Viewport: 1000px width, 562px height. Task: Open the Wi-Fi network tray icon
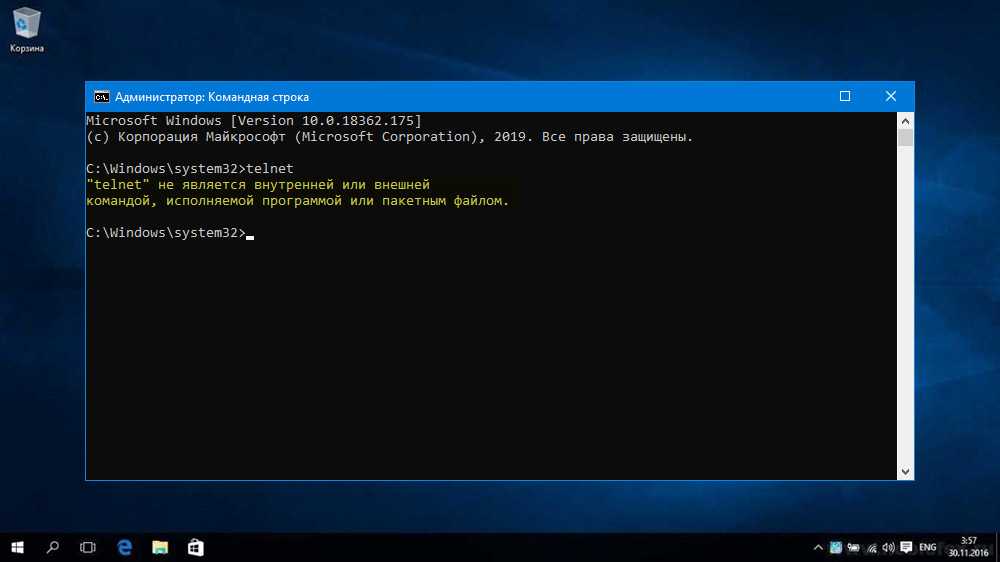(x=871, y=548)
